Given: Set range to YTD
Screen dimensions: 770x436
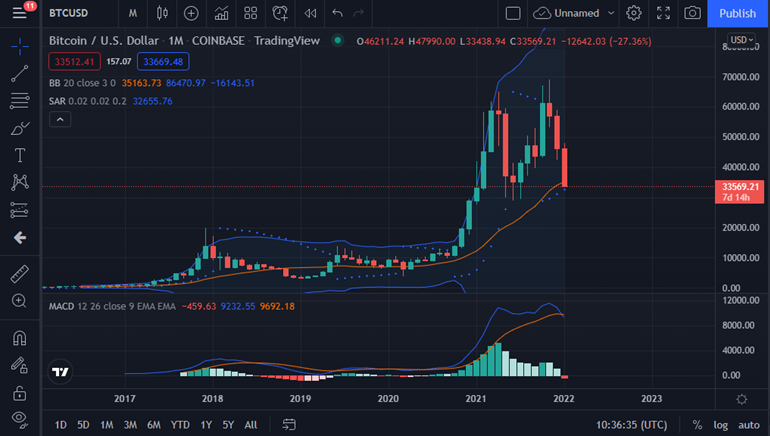Looking at the screenshot, I should coord(180,425).
